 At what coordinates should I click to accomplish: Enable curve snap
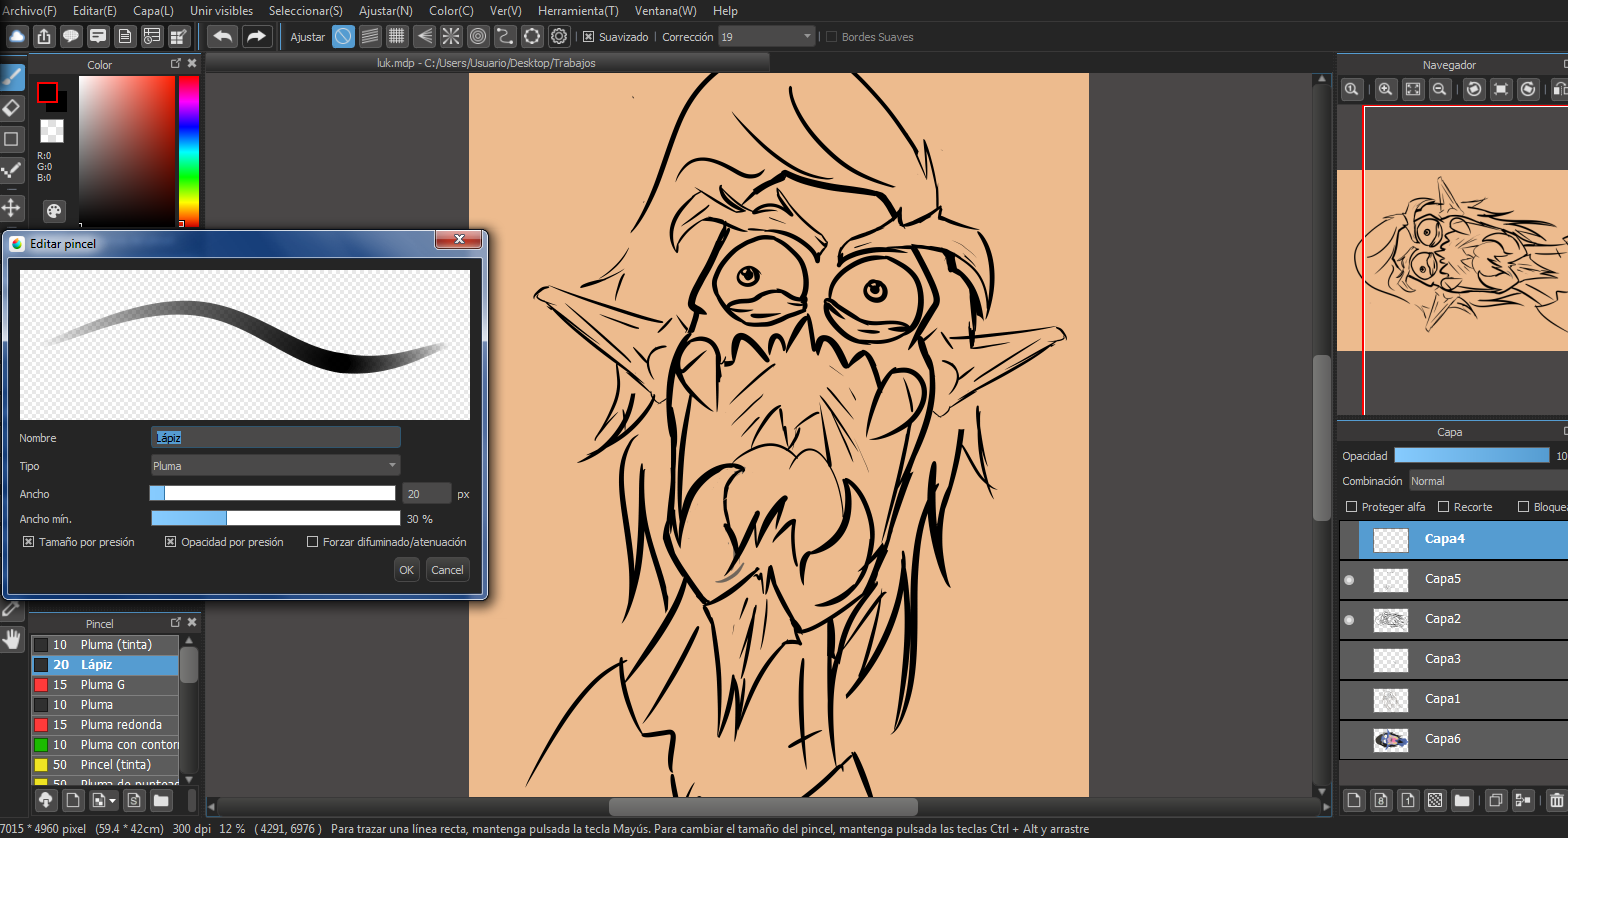[x=505, y=37]
